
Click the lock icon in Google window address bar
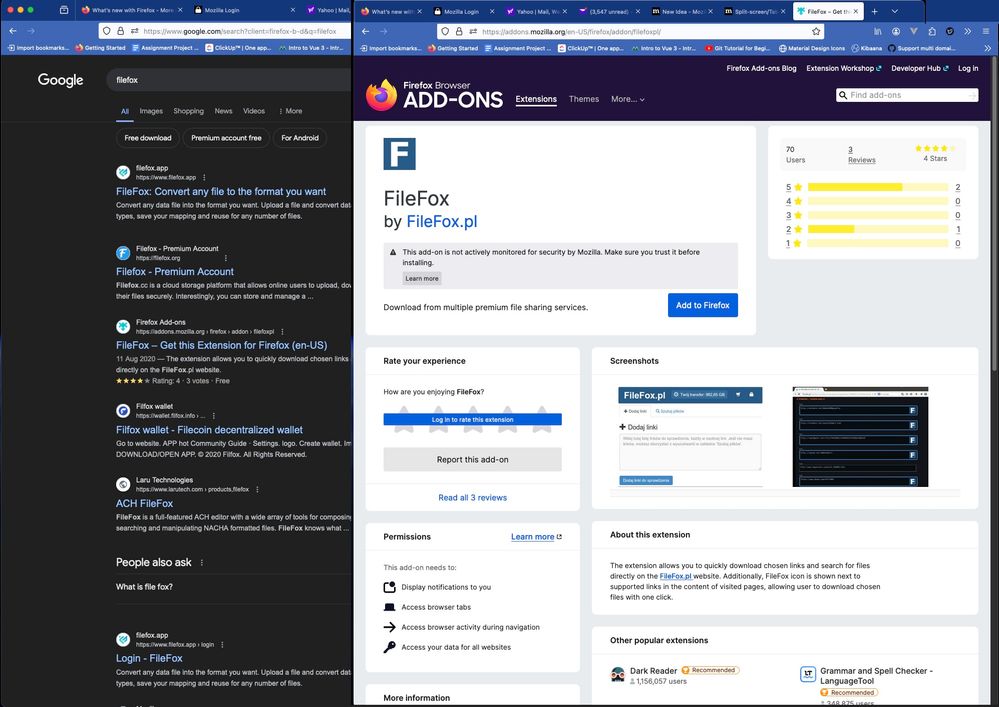120,31
